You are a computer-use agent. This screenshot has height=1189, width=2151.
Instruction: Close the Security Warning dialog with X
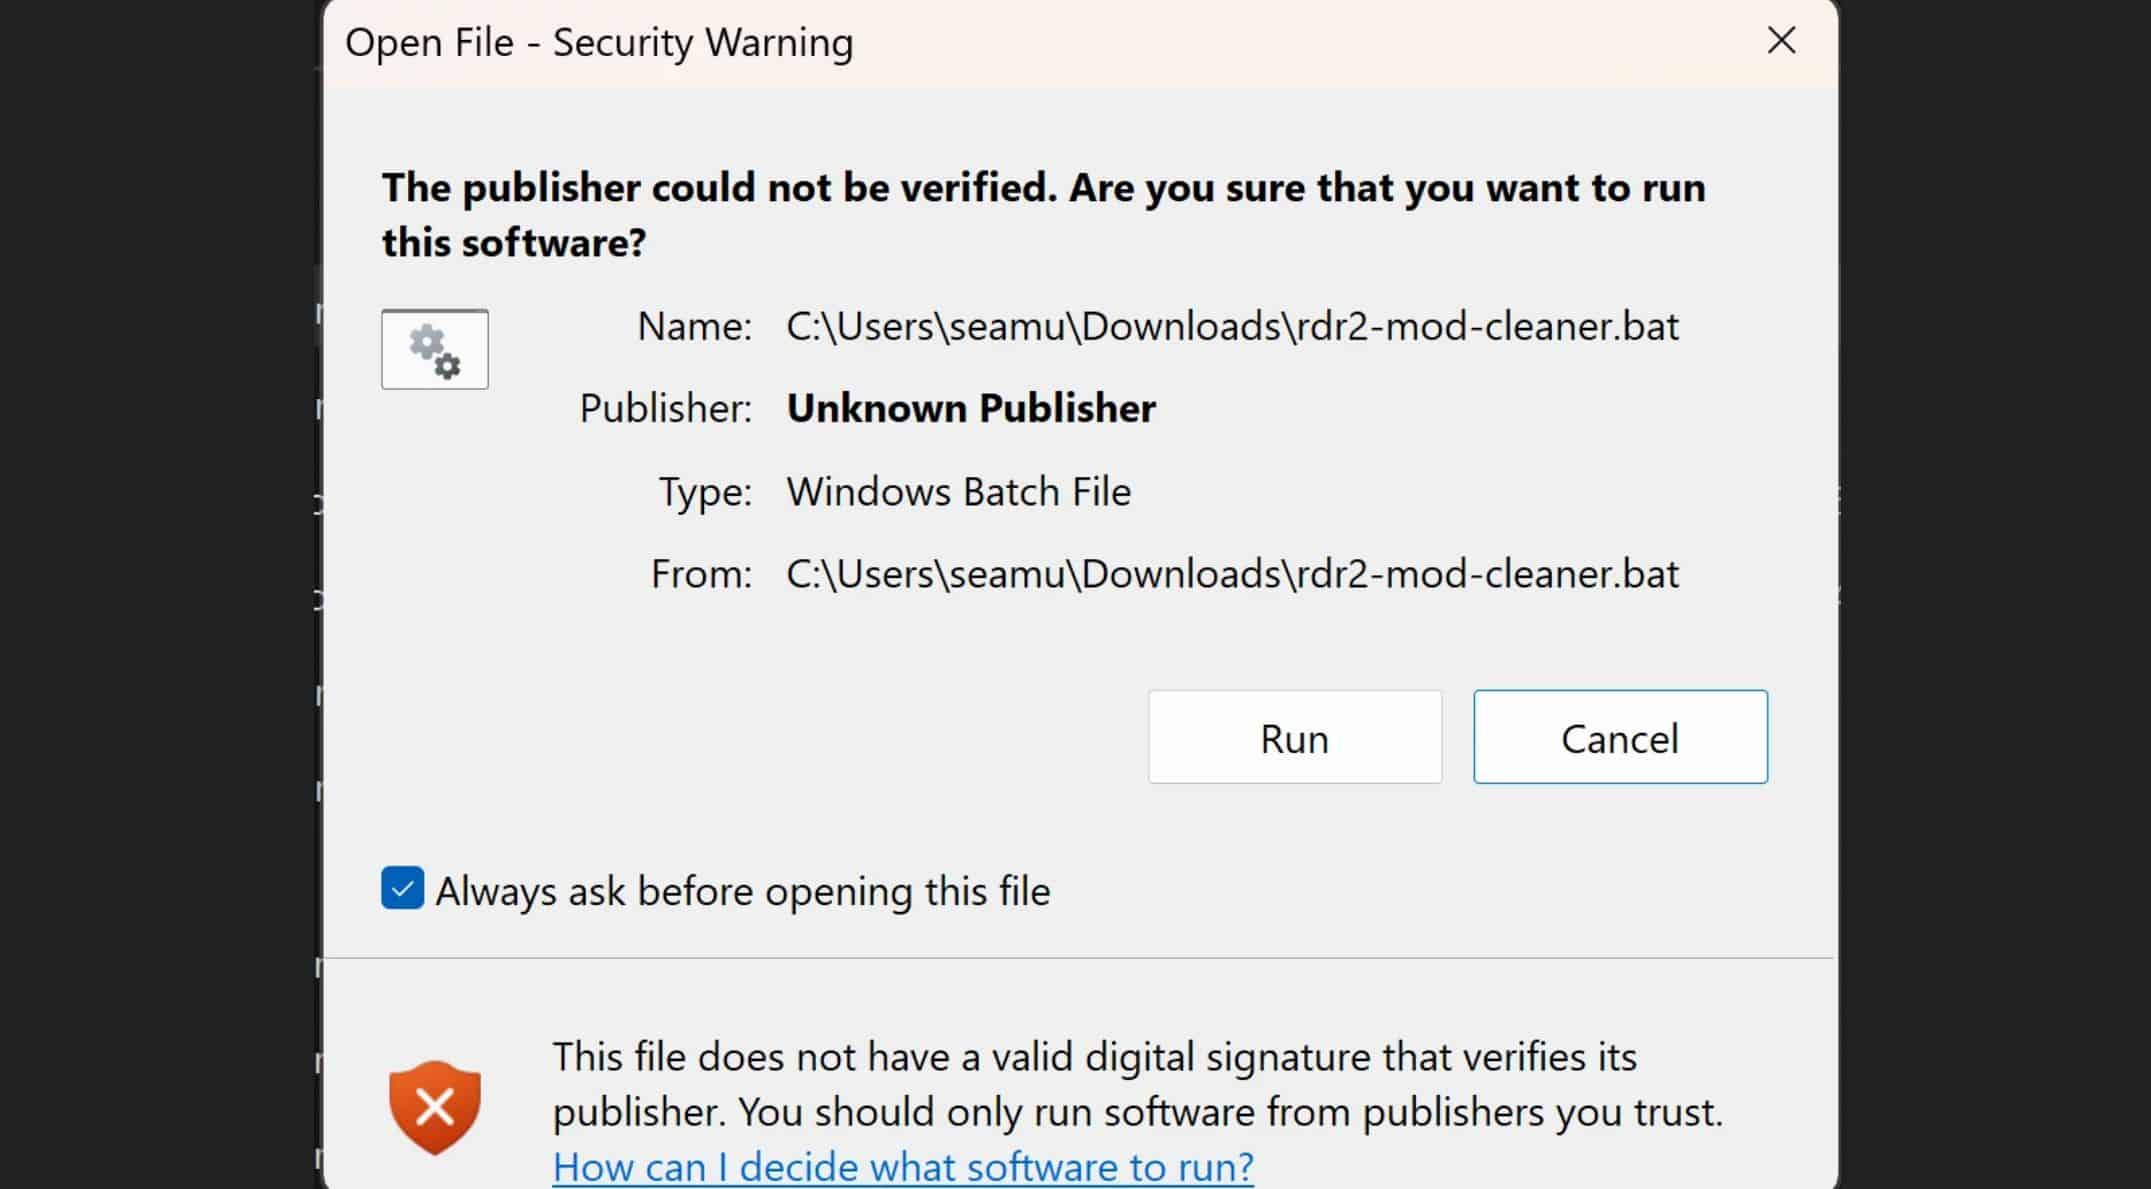pos(1781,41)
